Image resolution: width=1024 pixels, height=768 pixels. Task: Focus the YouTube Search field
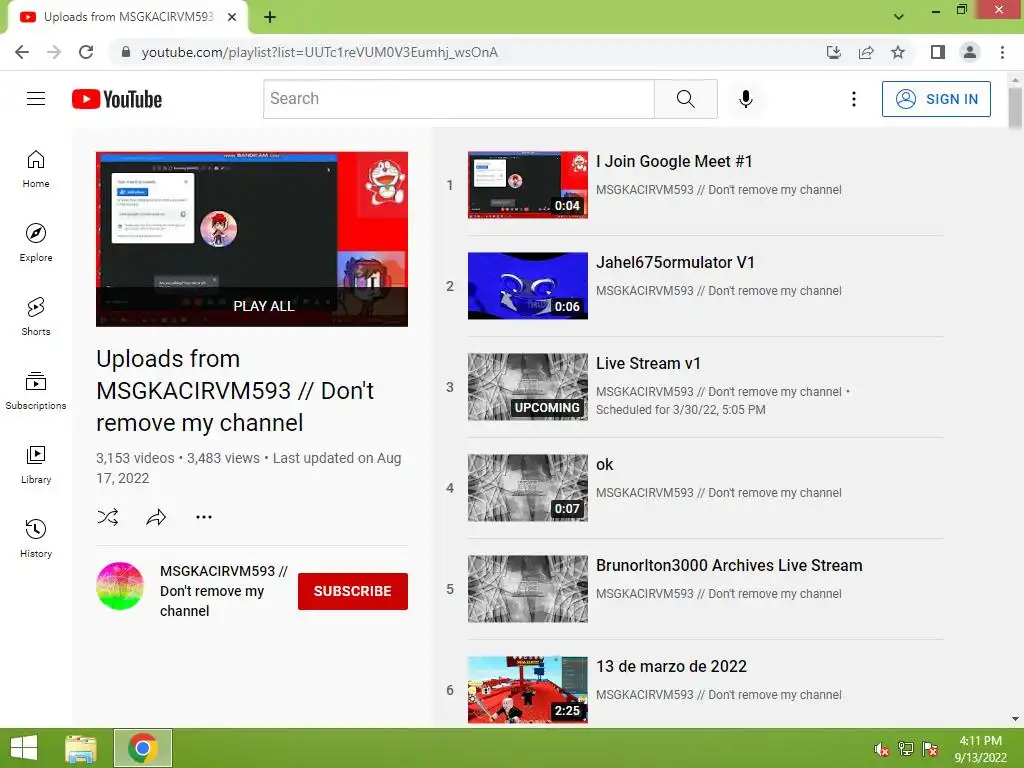point(458,99)
